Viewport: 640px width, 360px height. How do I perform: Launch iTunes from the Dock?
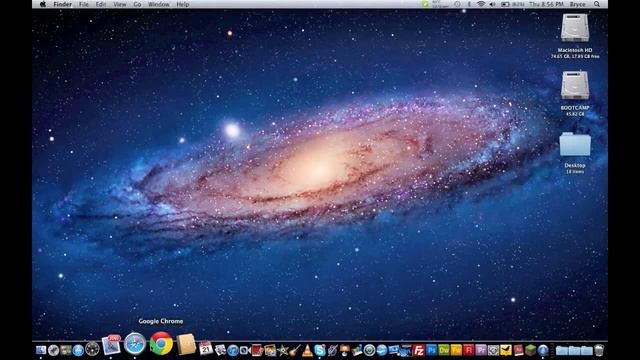233,350
